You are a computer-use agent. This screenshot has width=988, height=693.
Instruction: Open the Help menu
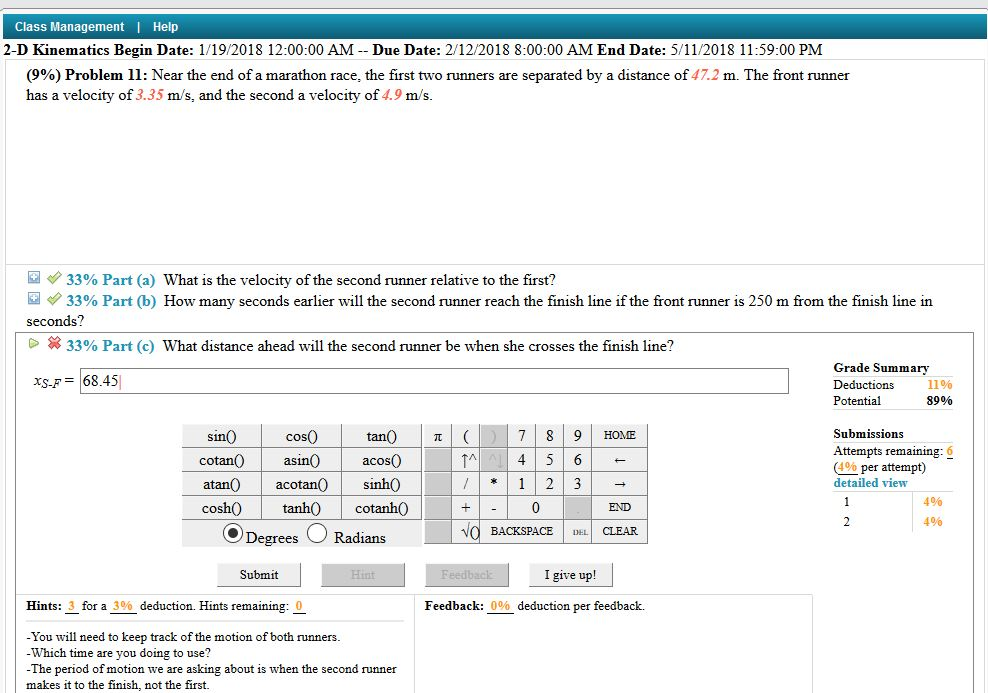[x=165, y=26]
